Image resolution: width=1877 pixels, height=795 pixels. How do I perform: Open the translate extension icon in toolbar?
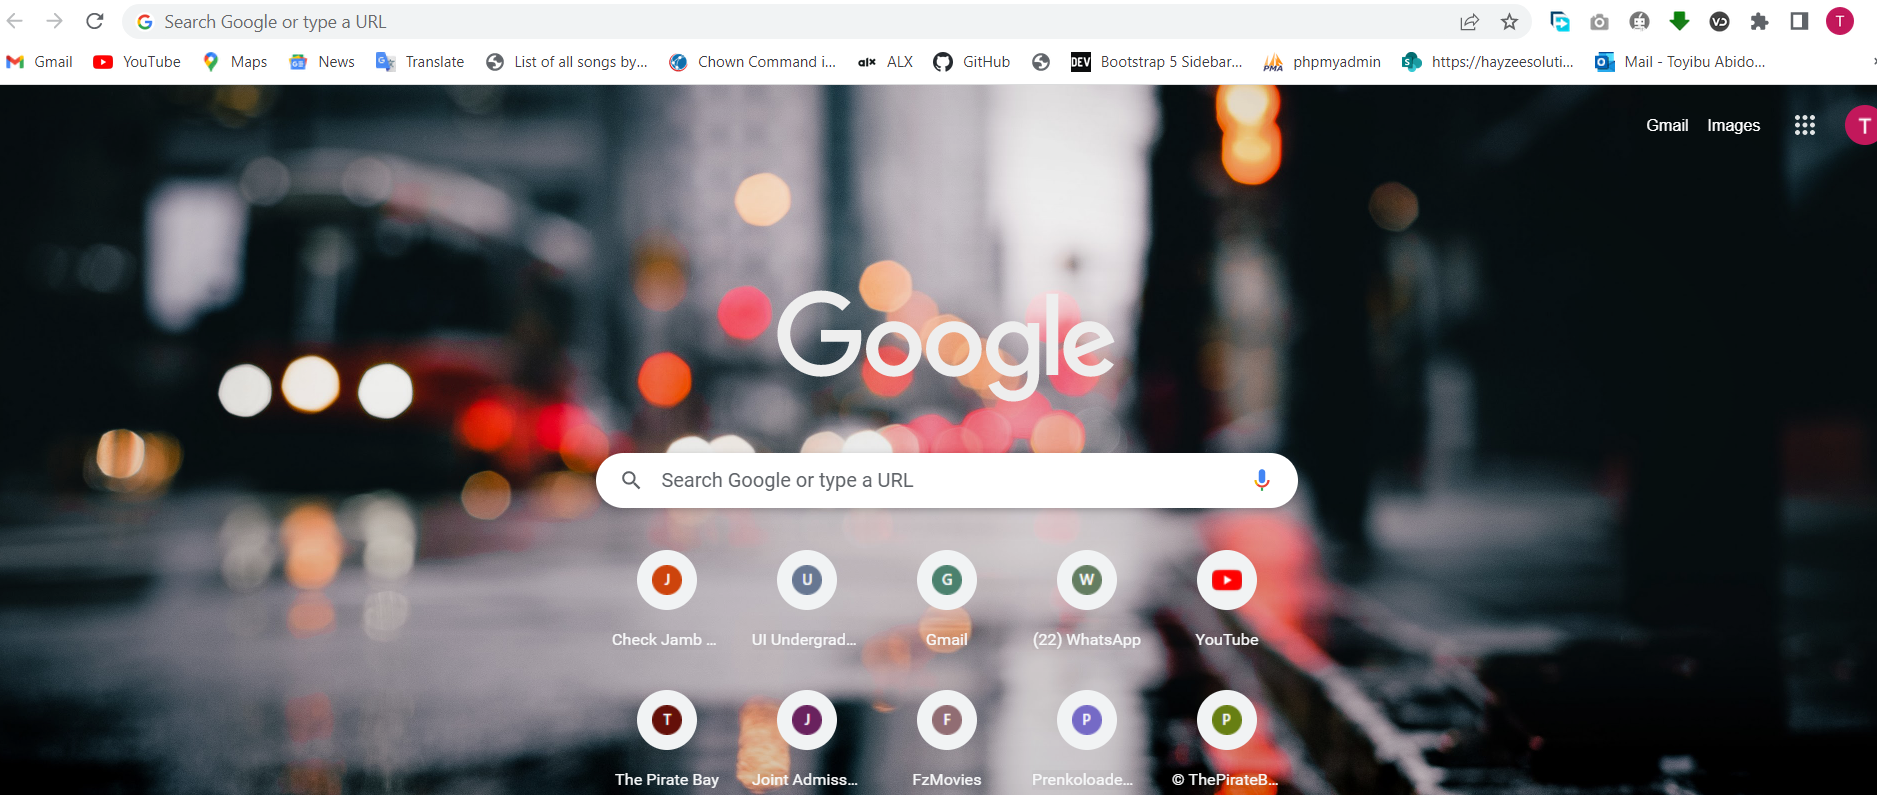[x=1559, y=21]
